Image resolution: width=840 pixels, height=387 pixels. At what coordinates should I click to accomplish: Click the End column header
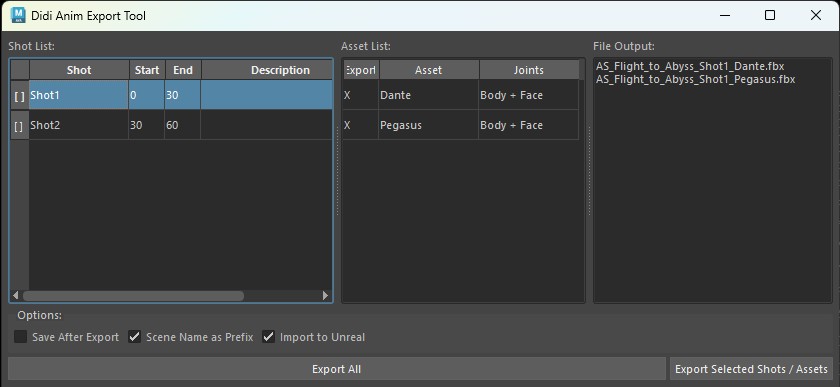pos(183,70)
